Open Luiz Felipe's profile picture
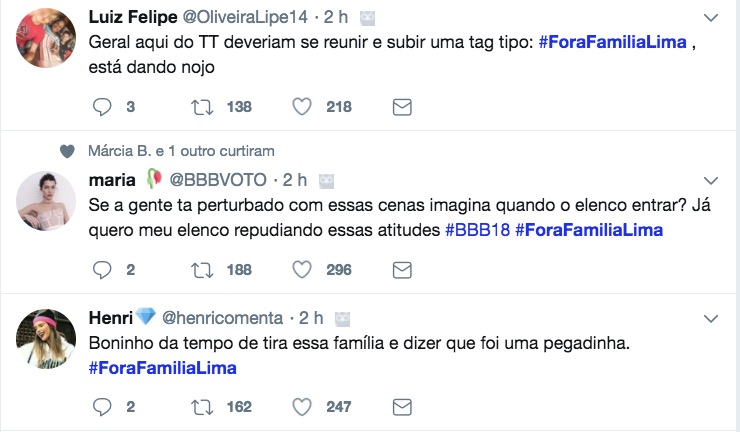This screenshot has width=740, height=432. pos(47,37)
